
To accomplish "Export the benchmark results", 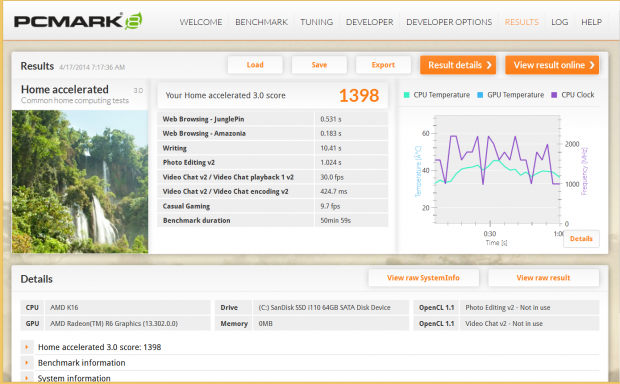I will pos(383,65).
